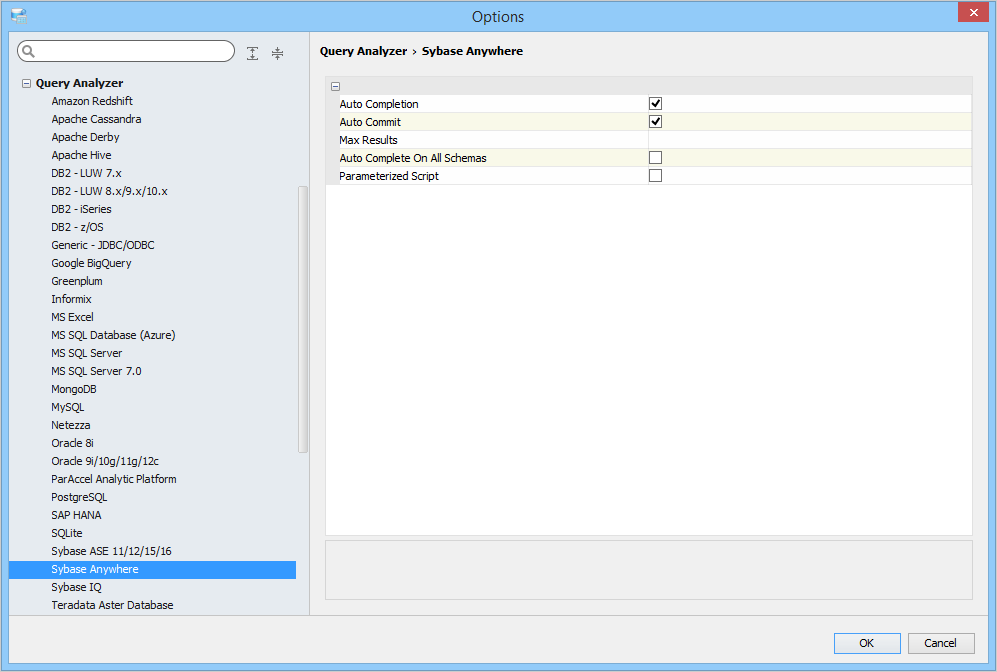997x672 pixels.
Task: Open Apache Derby settings
Action: tap(85, 137)
